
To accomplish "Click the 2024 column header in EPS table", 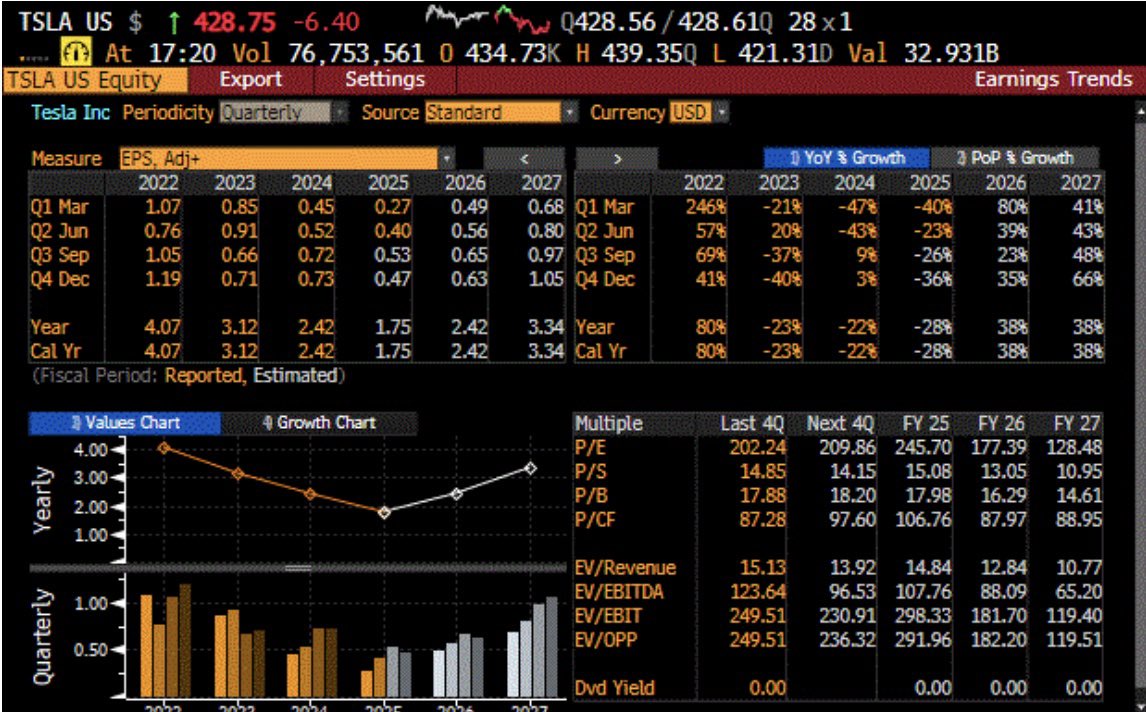I will 311,183.
